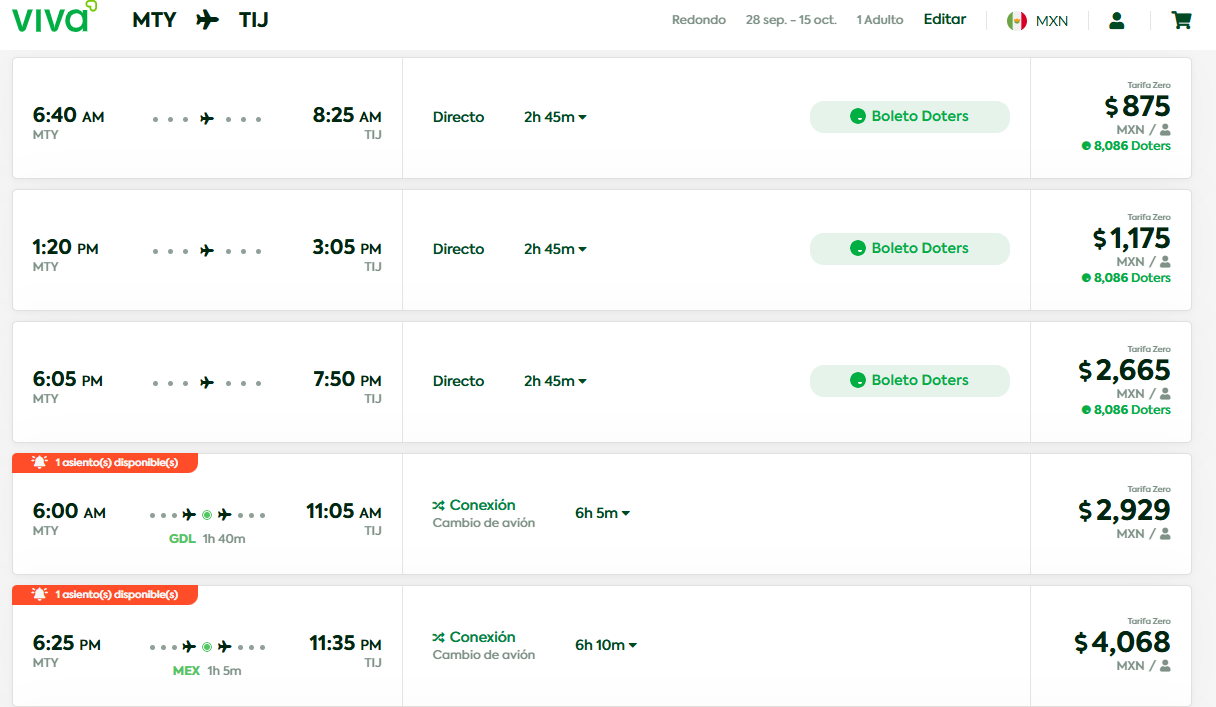Open the MXN currency selector

(x=1051, y=21)
